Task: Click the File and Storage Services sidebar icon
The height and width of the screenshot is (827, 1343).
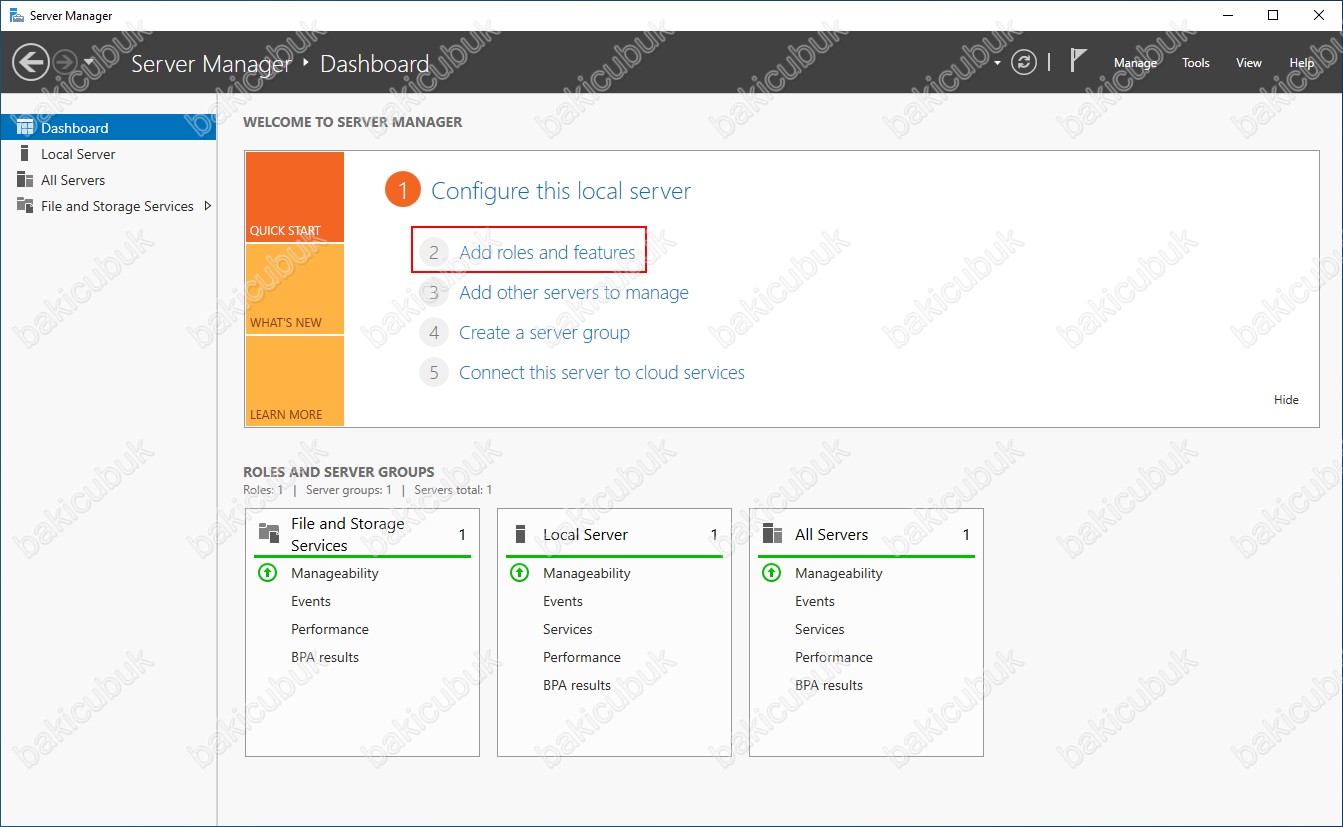Action: click(25, 205)
